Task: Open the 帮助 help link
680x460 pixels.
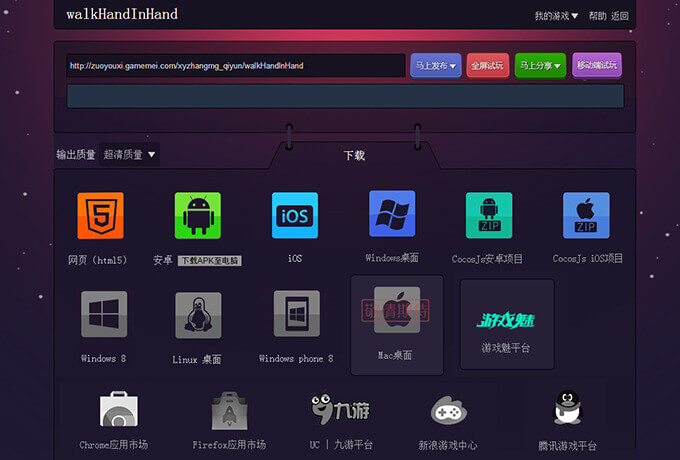Action: click(598, 16)
